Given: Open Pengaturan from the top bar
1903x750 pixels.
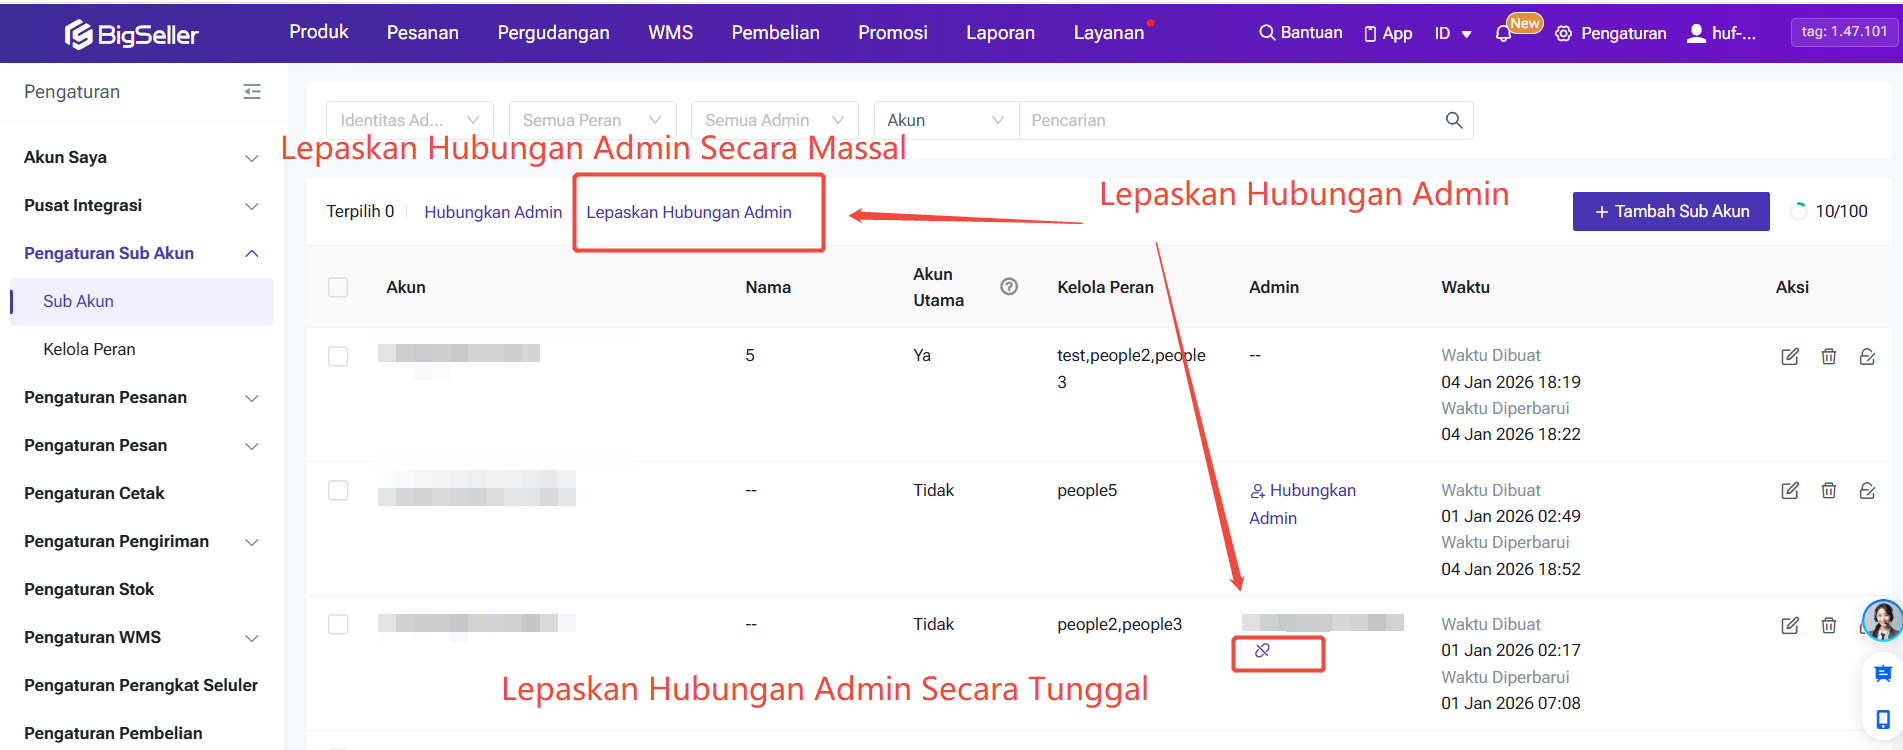Looking at the screenshot, I should tap(1611, 34).
